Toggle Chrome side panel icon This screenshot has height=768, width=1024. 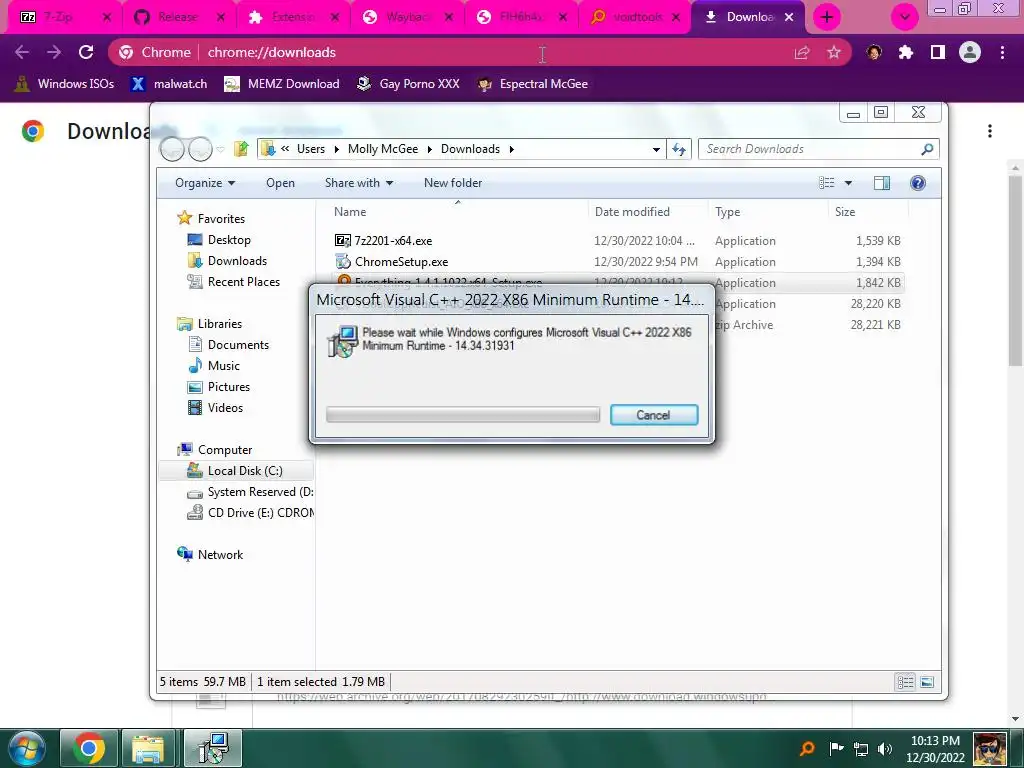coord(937,52)
